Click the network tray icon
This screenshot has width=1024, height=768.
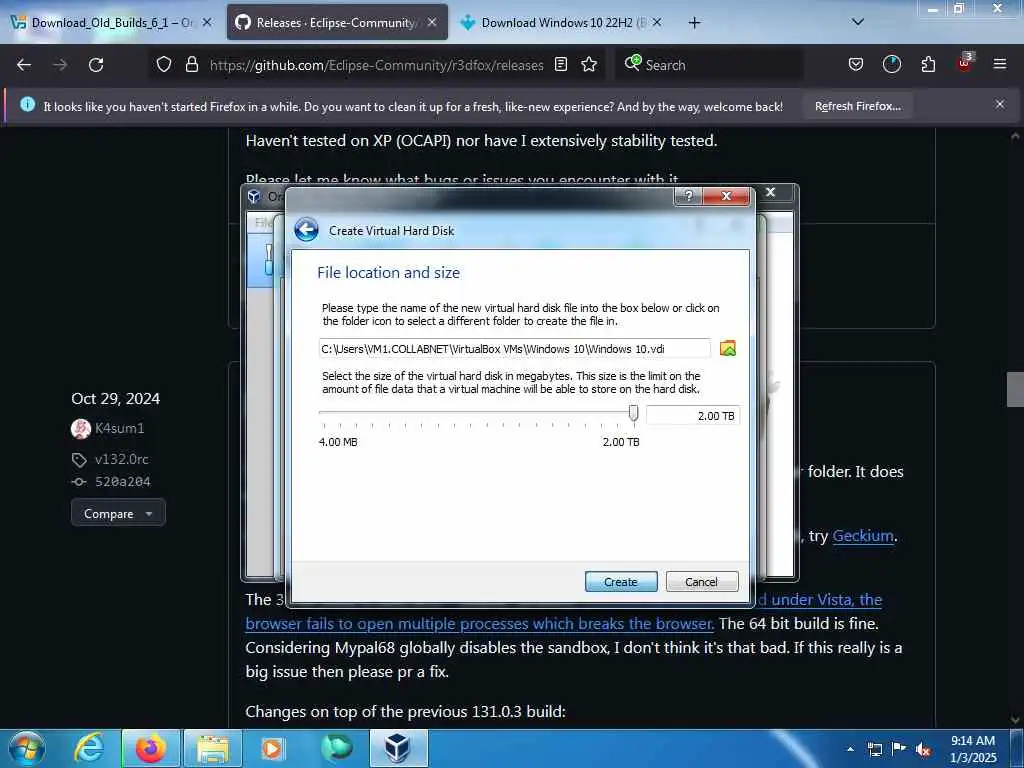[874, 750]
